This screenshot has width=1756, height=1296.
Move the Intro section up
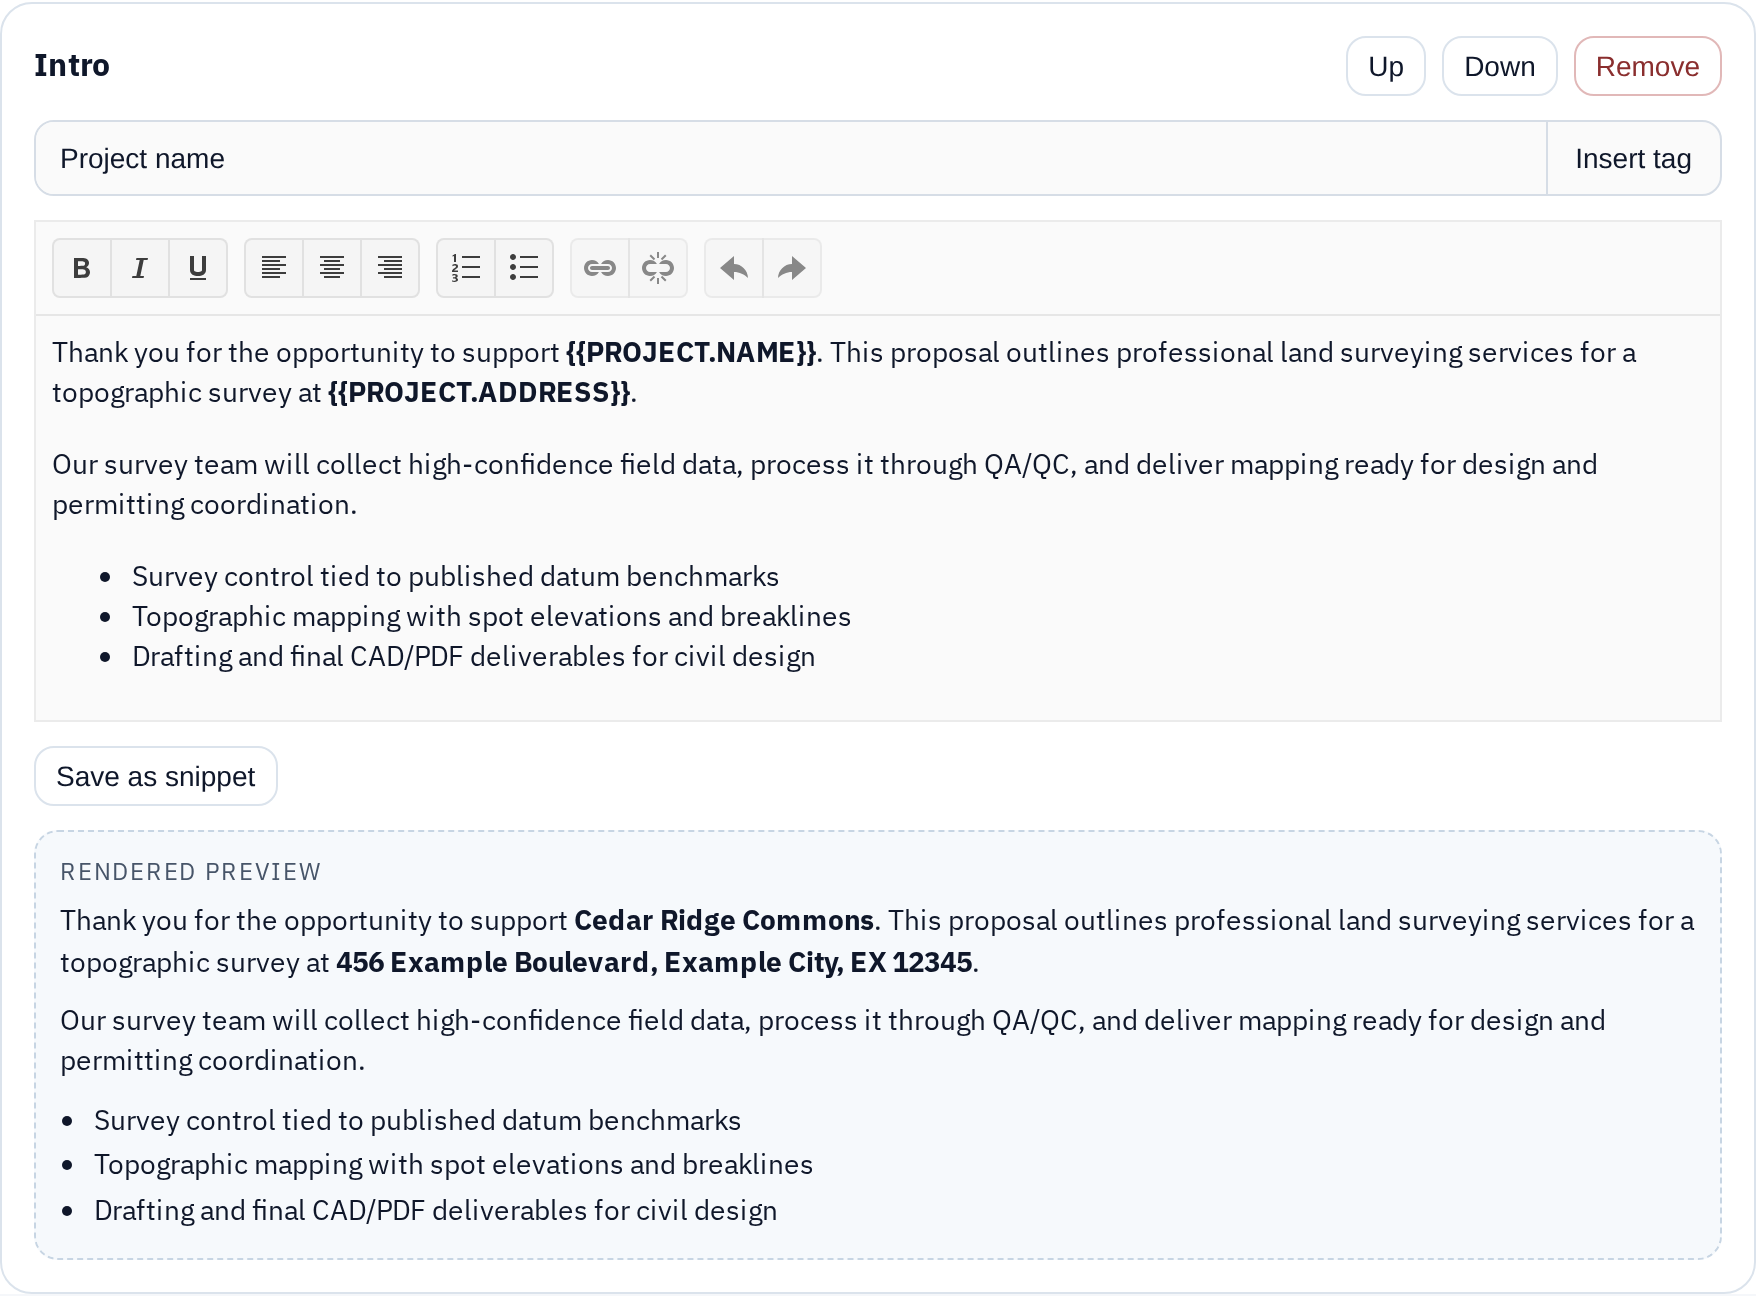pyautogui.click(x=1385, y=65)
